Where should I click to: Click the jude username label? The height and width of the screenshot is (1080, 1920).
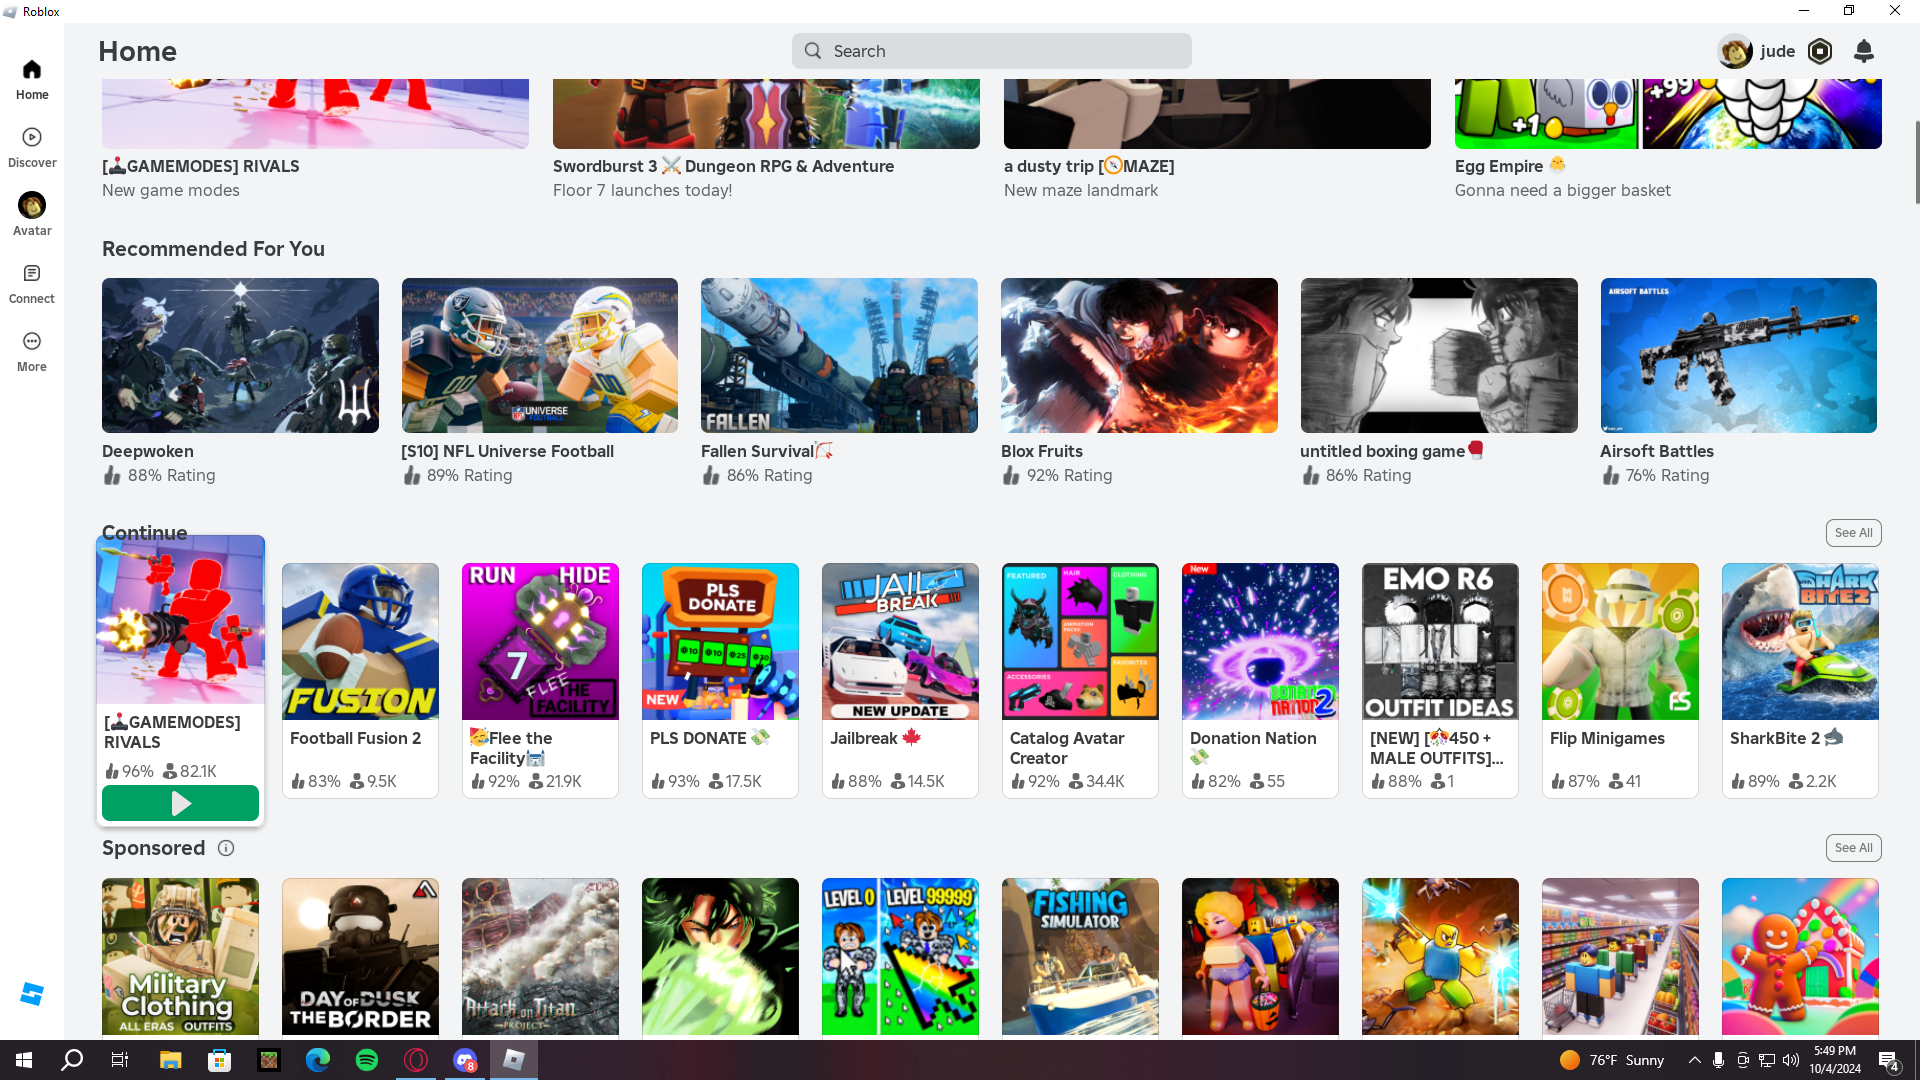pyautogui.click(x=1778, y=51)
